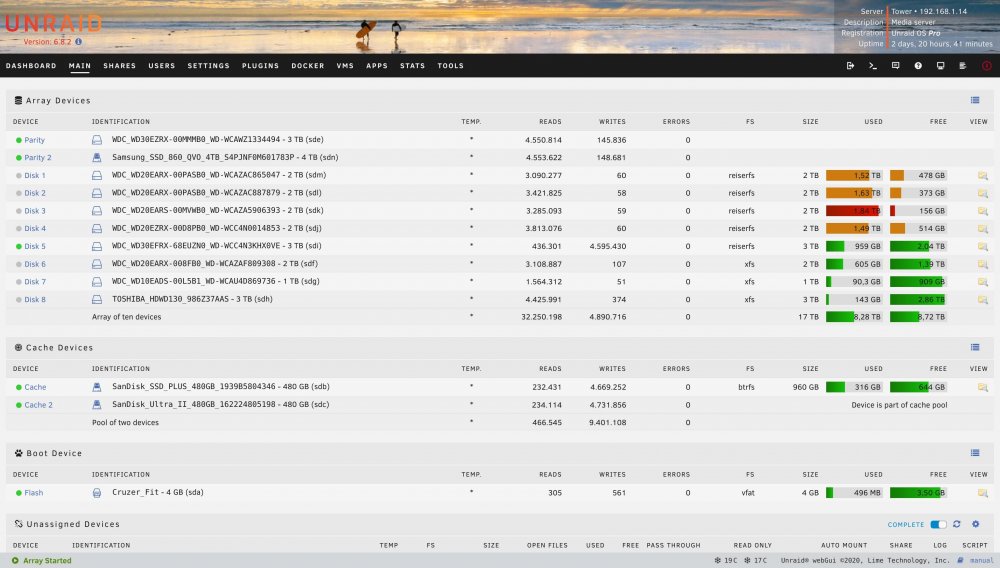The image size is (1000, 568).
Task: Switch to the Shares tab
Action: coord(120,66)
